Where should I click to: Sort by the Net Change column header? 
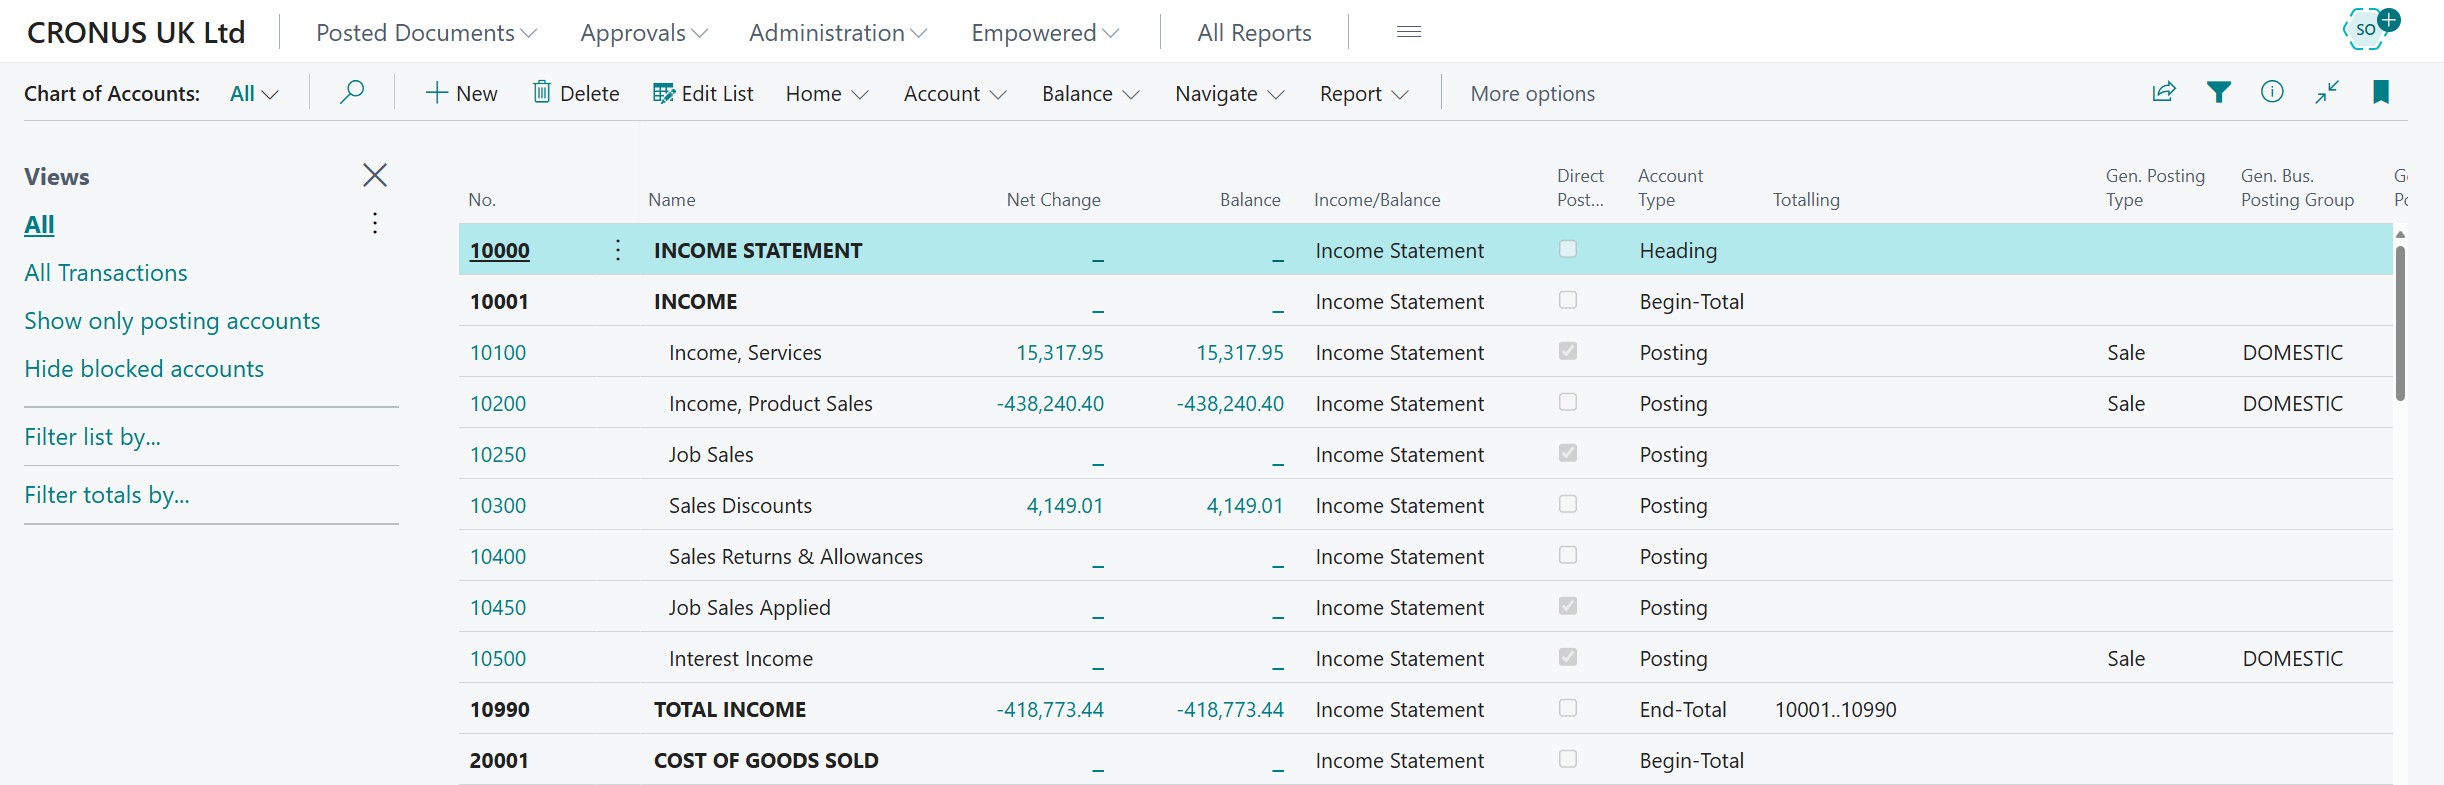(1053, 199)
